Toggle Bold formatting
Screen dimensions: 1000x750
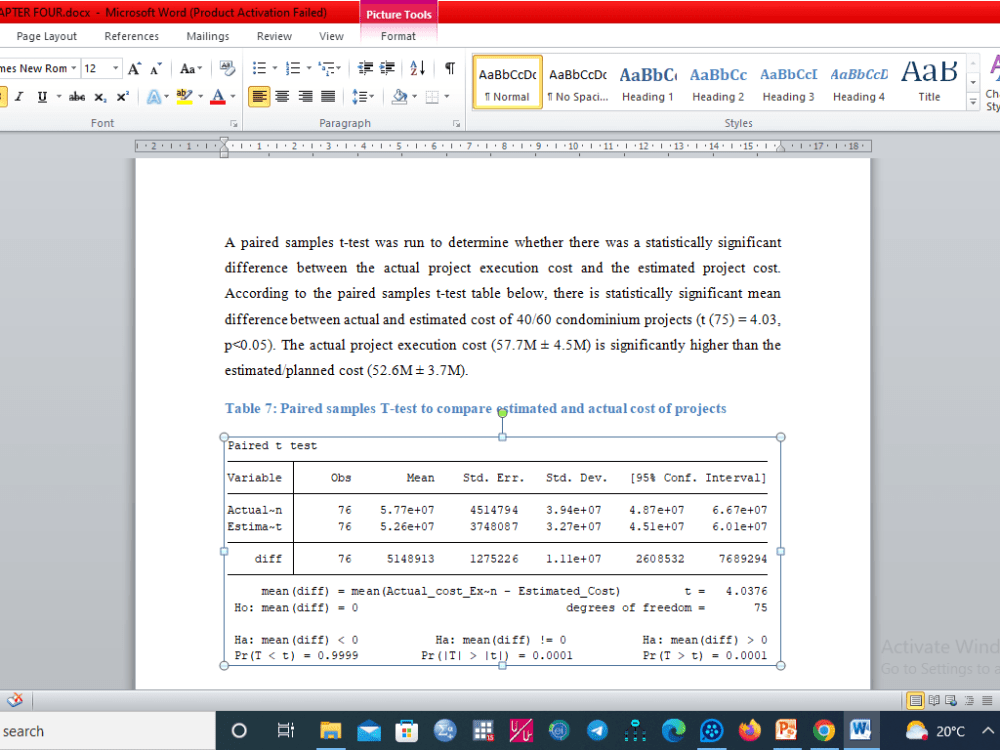4,96
